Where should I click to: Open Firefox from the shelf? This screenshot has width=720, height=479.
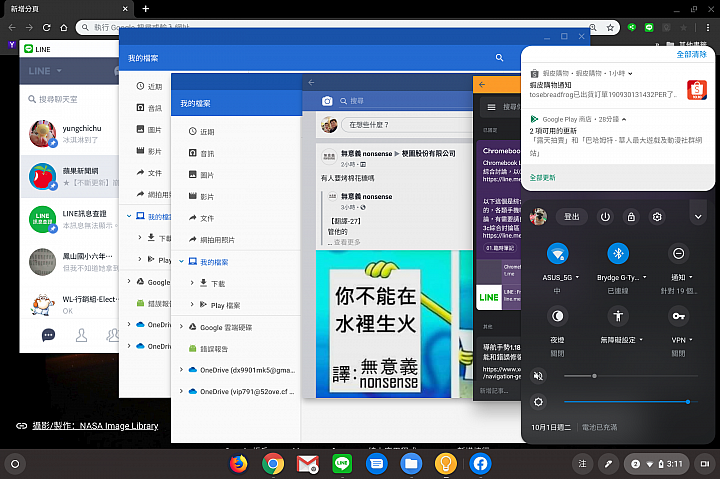238,464
